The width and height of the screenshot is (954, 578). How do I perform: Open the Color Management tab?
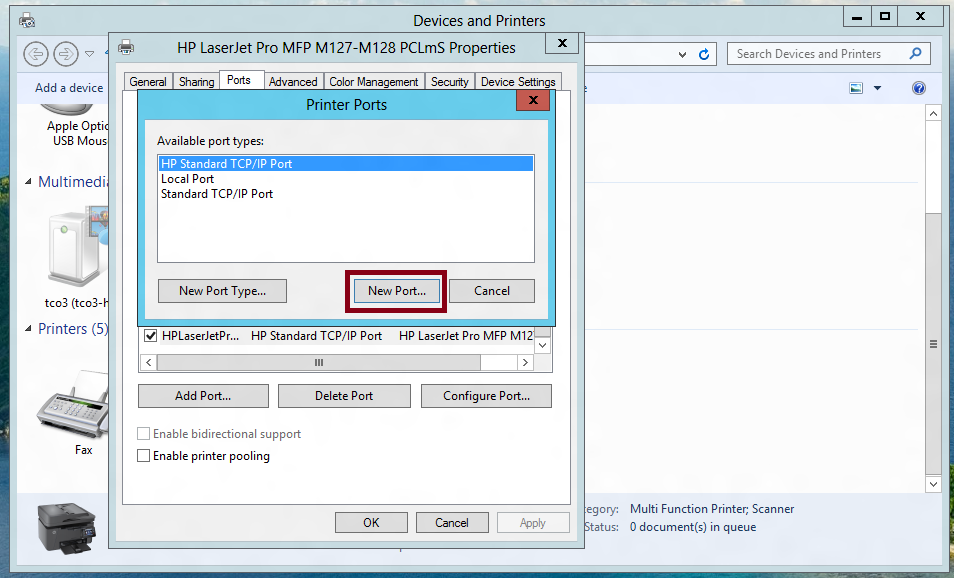coord(374,82)
